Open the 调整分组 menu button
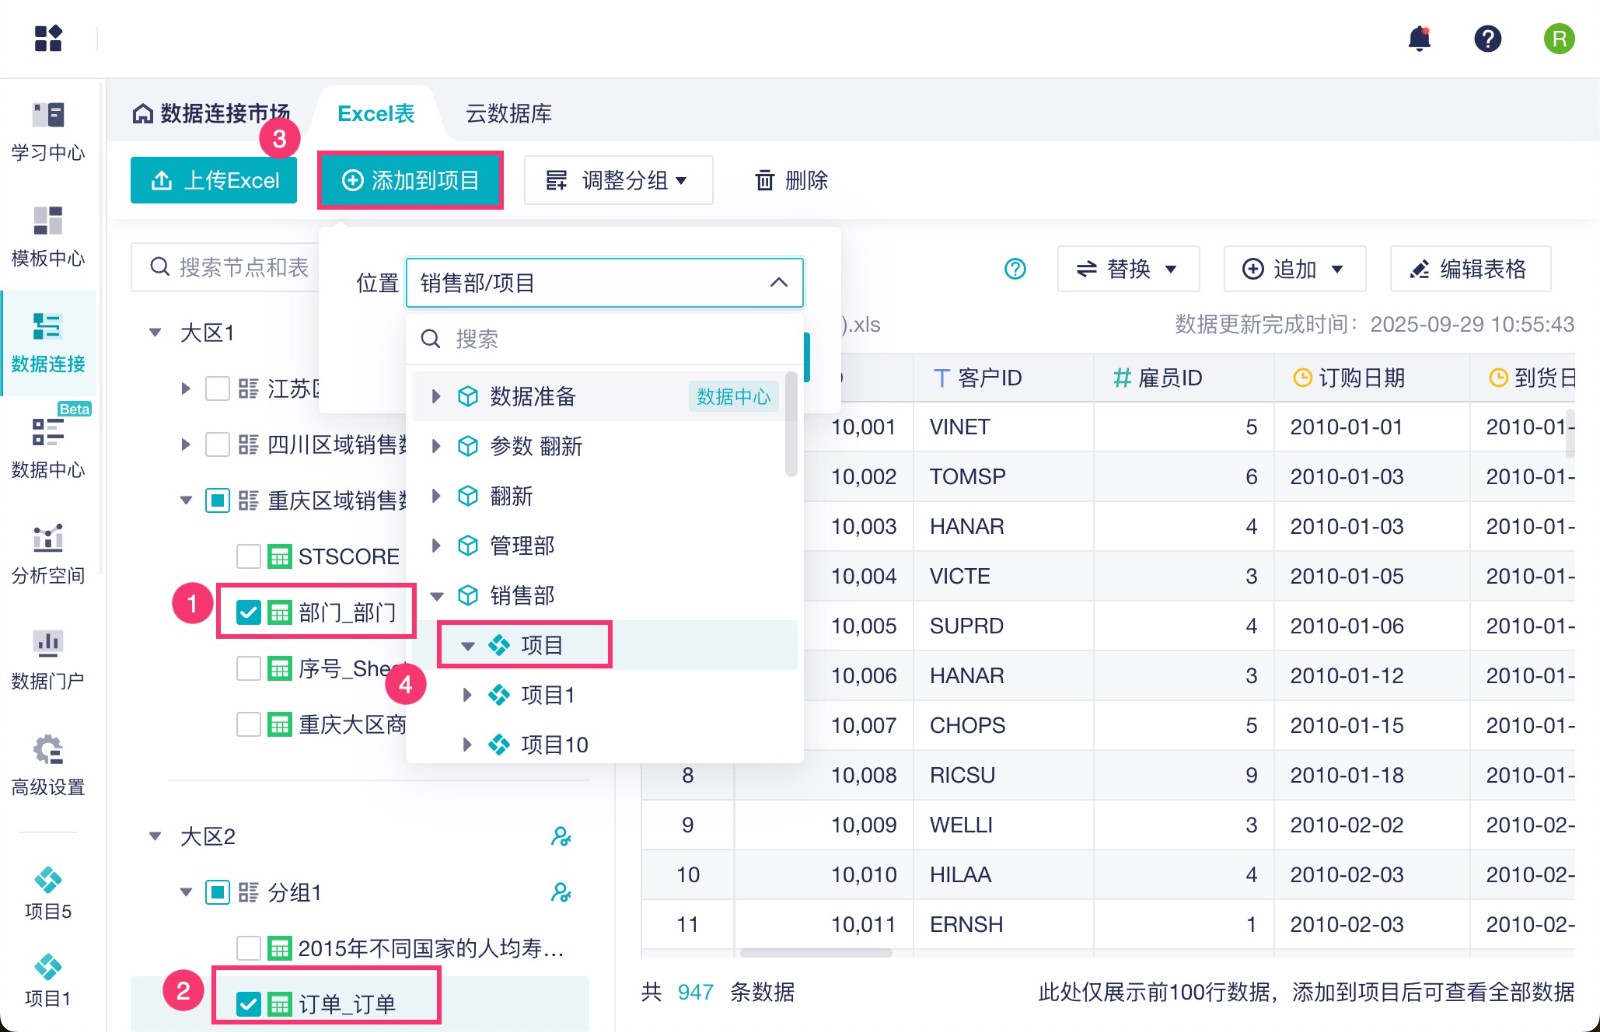1600x1032 pixels. point(618,180)
